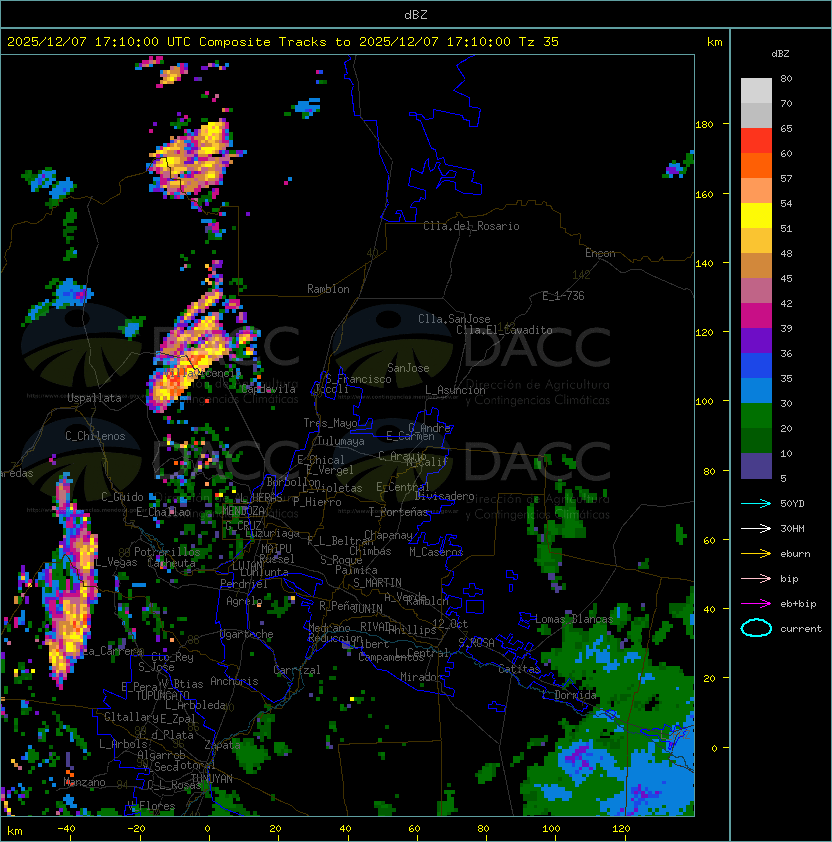Click the 'E_1-736' map label
Image resolution: width=832 pixels, height=842 pixels.
pos(563,296)
